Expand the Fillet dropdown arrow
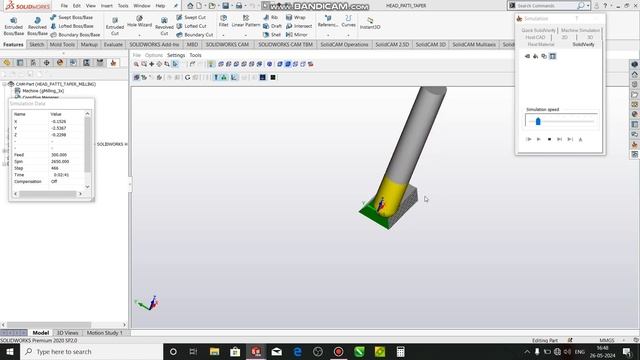 pos(223,35)
